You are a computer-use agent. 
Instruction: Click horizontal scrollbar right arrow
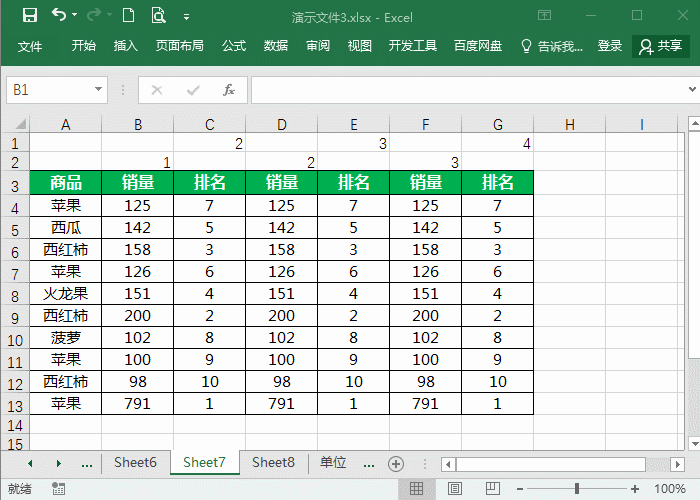[678, 464]
